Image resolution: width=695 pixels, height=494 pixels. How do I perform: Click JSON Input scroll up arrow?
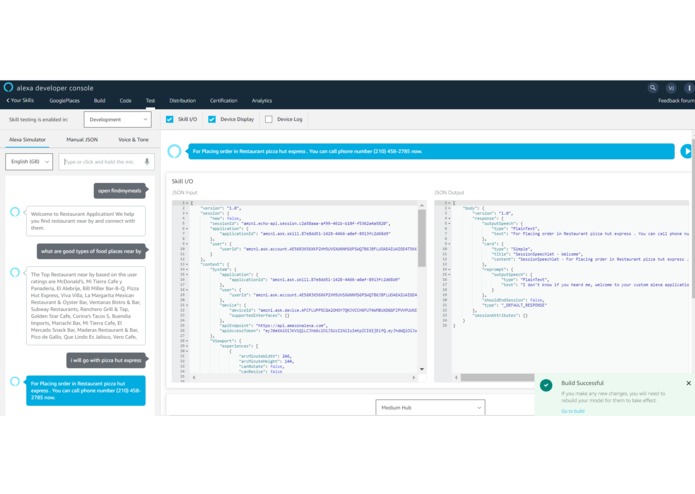pyautogui.click(x=422, y=205)
